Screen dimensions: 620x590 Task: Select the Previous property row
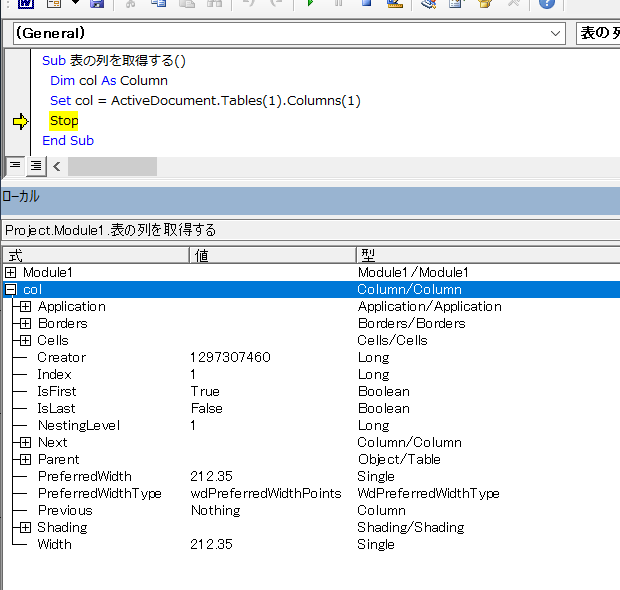312,511
